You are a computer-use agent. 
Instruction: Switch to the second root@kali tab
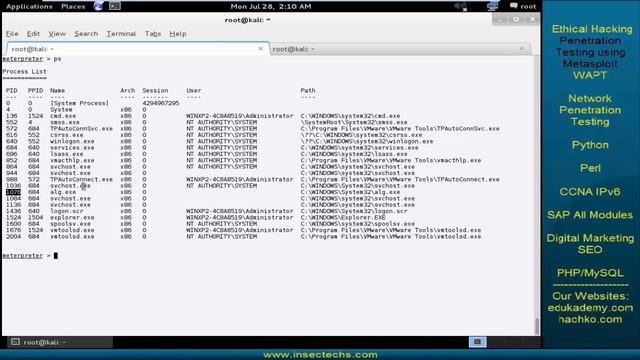tap(400, 49)
